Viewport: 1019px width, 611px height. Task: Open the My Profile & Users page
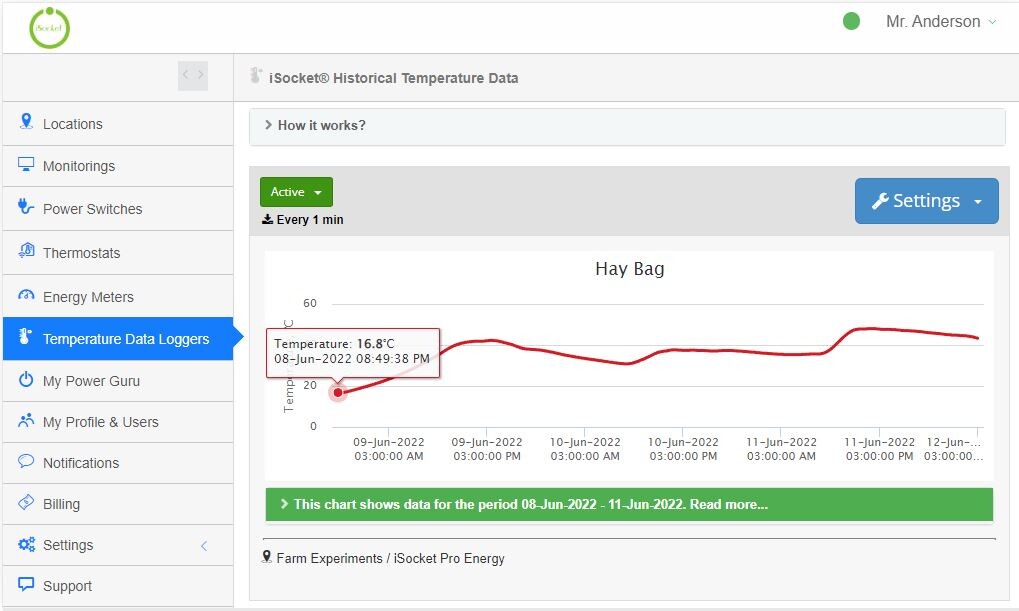pos(118,422)
